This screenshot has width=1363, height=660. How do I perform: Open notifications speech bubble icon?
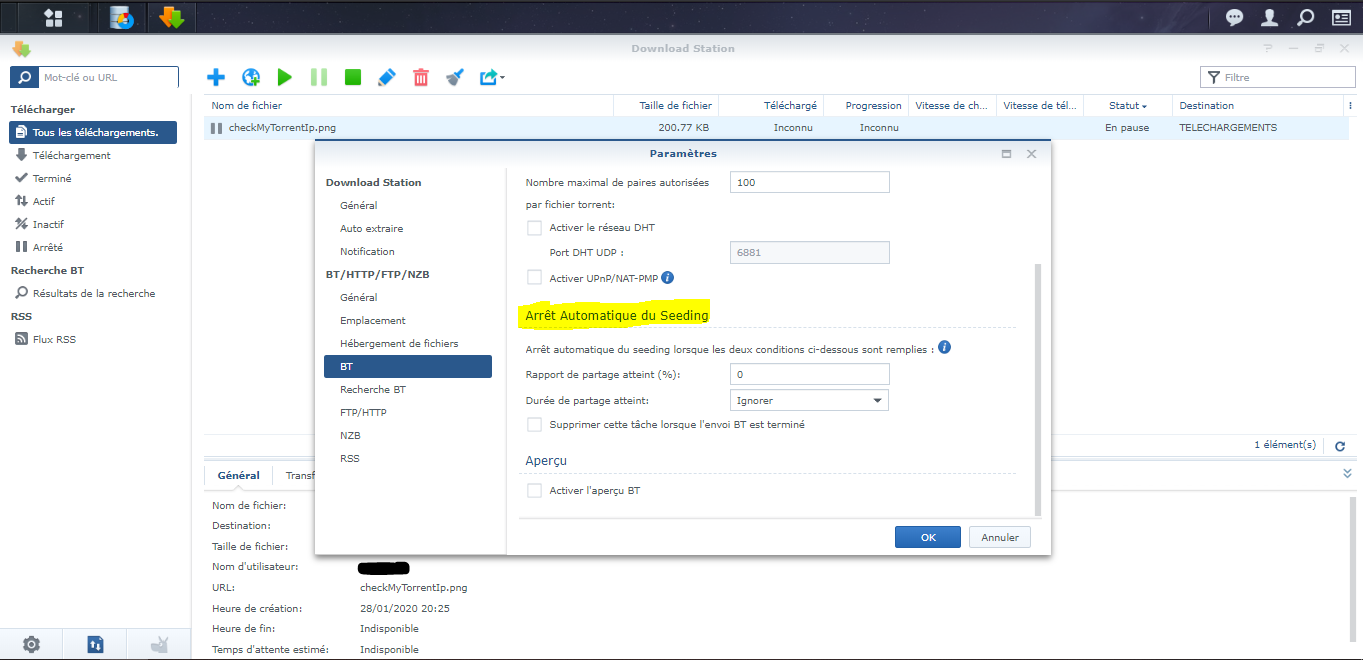1235,17
